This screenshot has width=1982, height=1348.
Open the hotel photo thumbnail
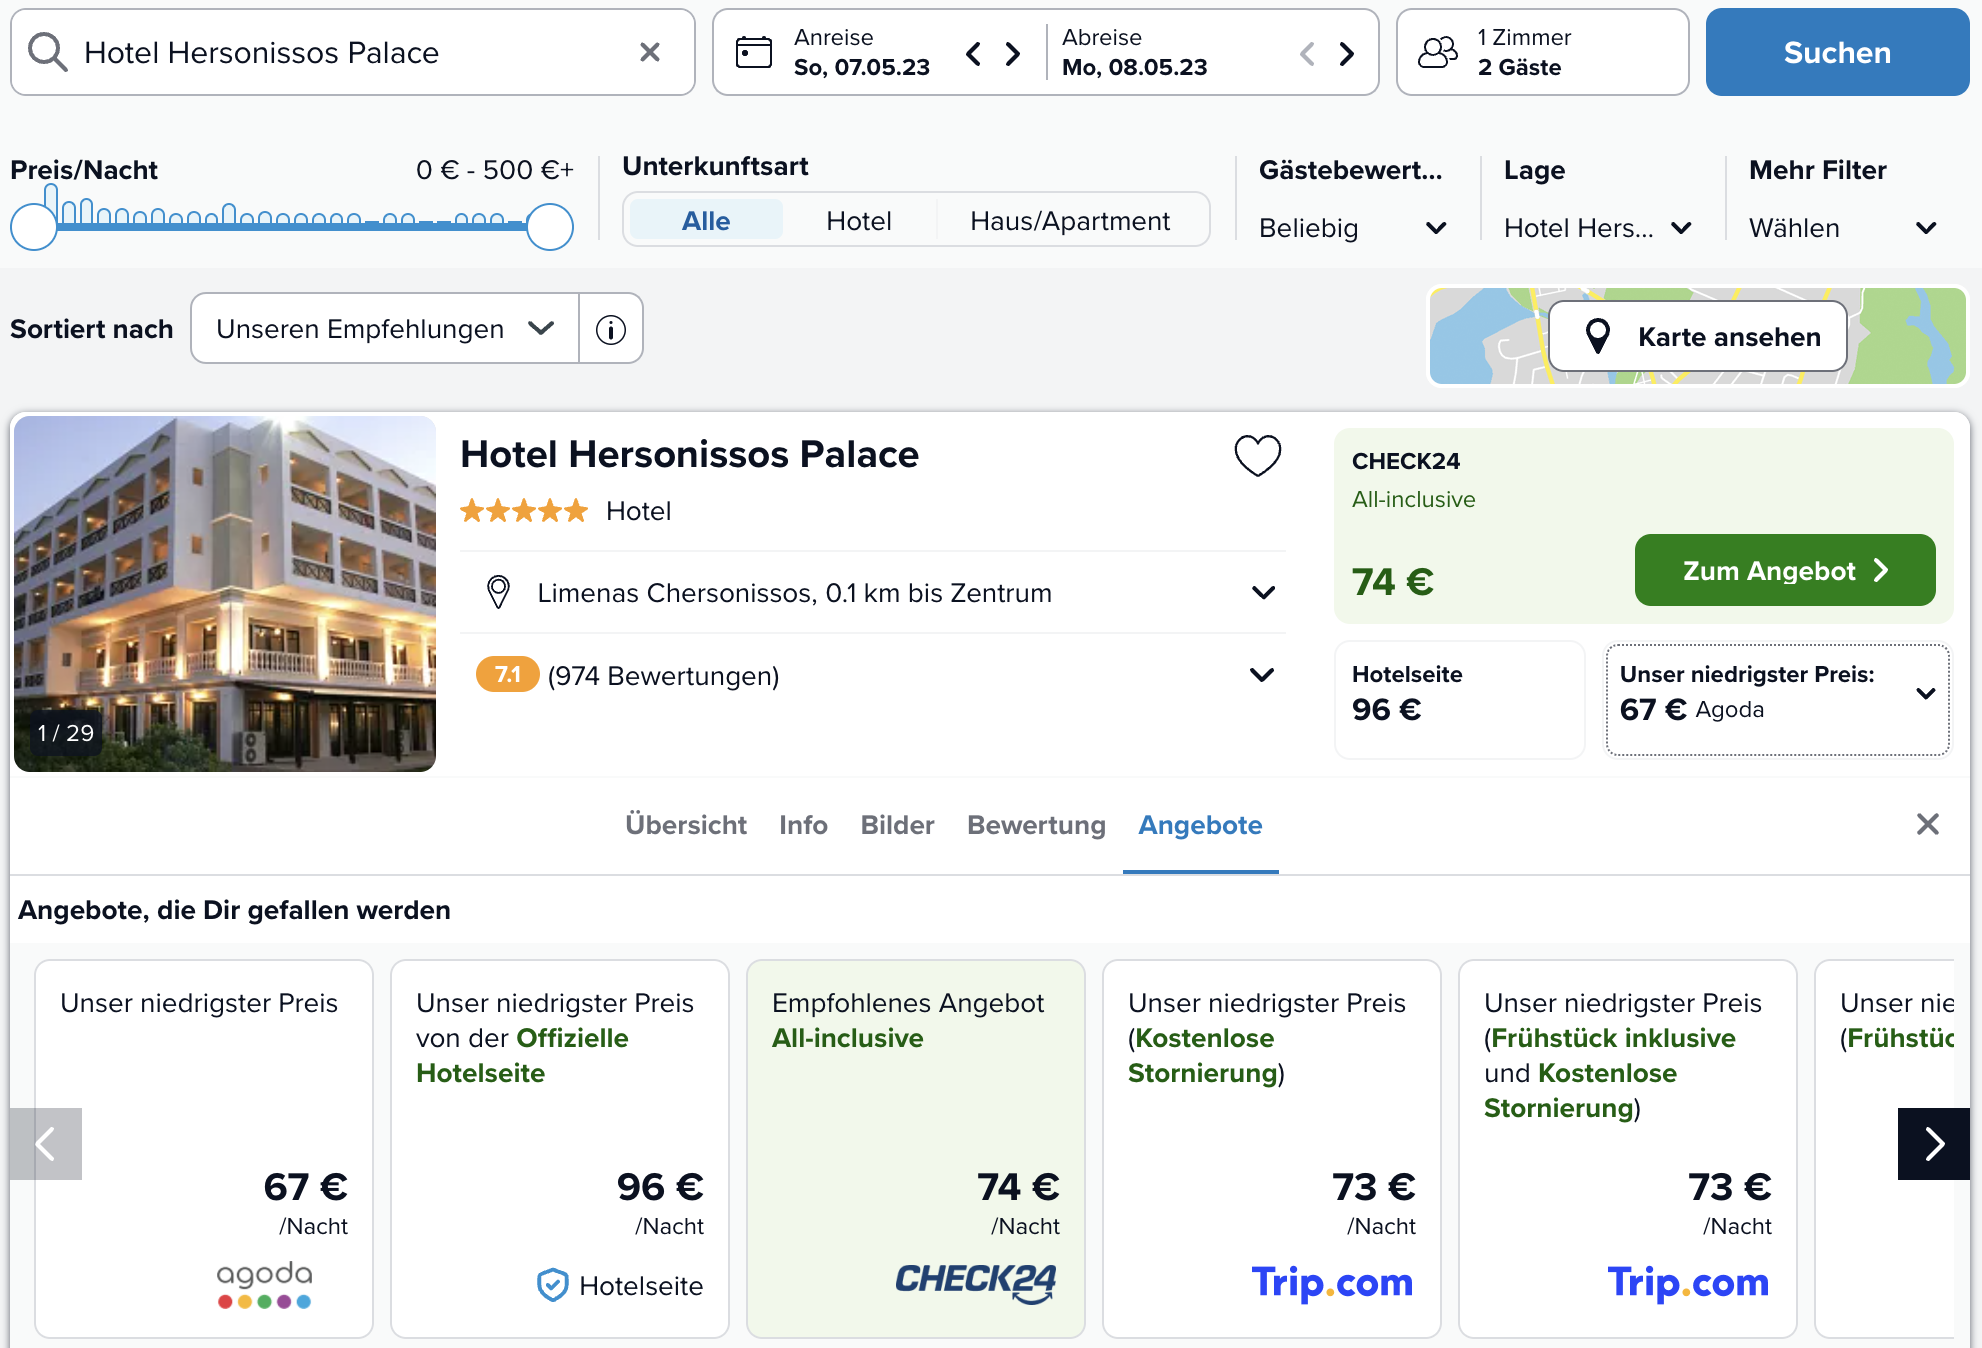pos(225,594)
